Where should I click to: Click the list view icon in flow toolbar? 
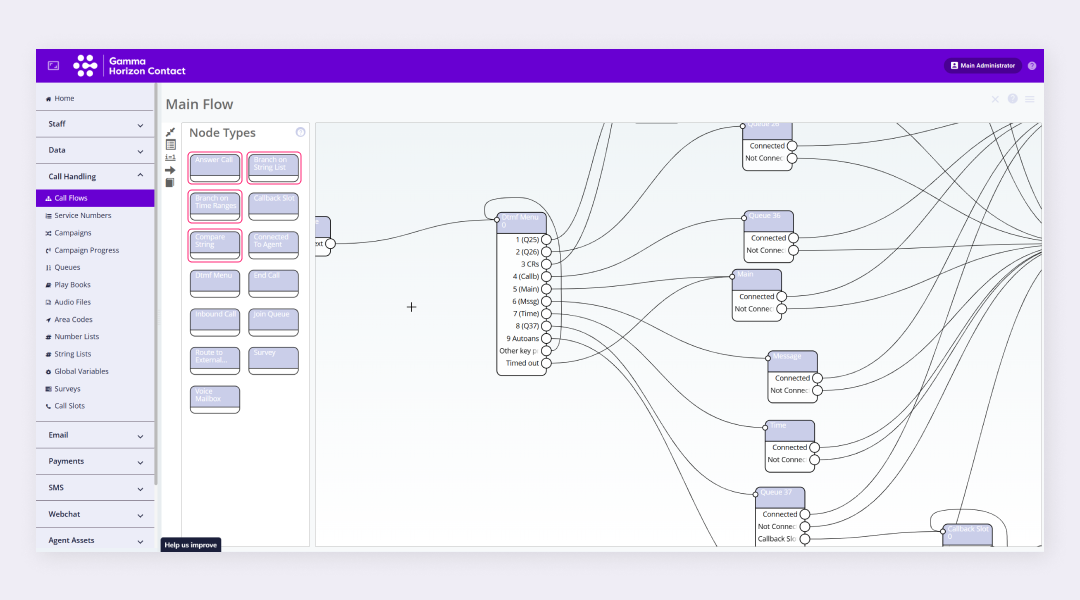[x=170, y=145]
